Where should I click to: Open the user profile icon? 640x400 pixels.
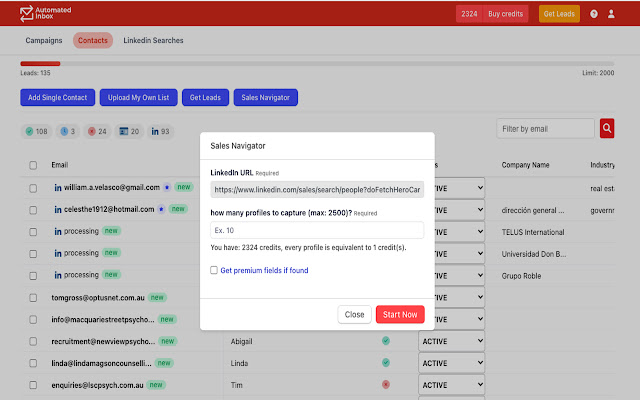(x=611, y=14)
